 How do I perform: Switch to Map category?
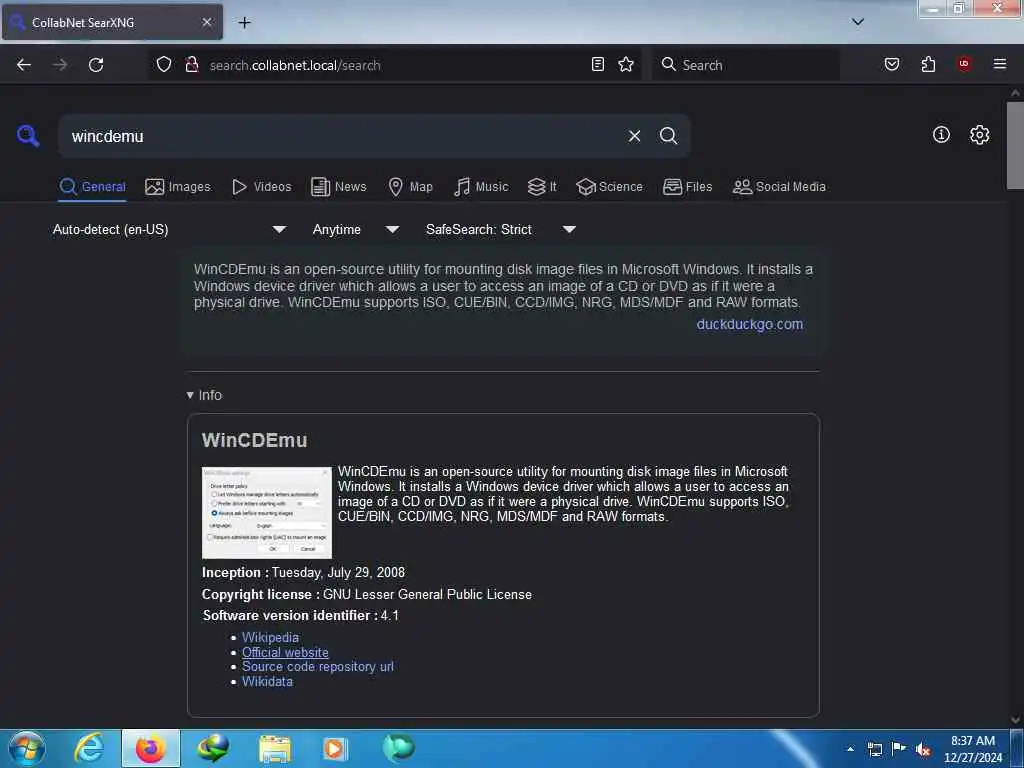click(x=410, y=187)
